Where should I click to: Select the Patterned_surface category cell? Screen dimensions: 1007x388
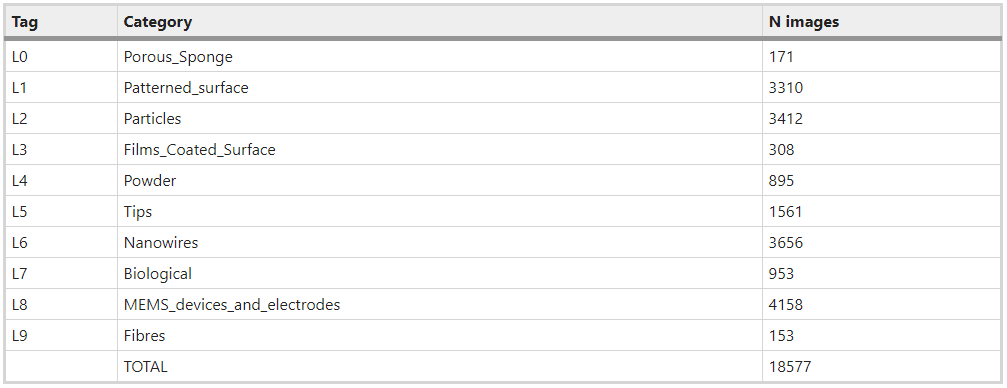439,87
